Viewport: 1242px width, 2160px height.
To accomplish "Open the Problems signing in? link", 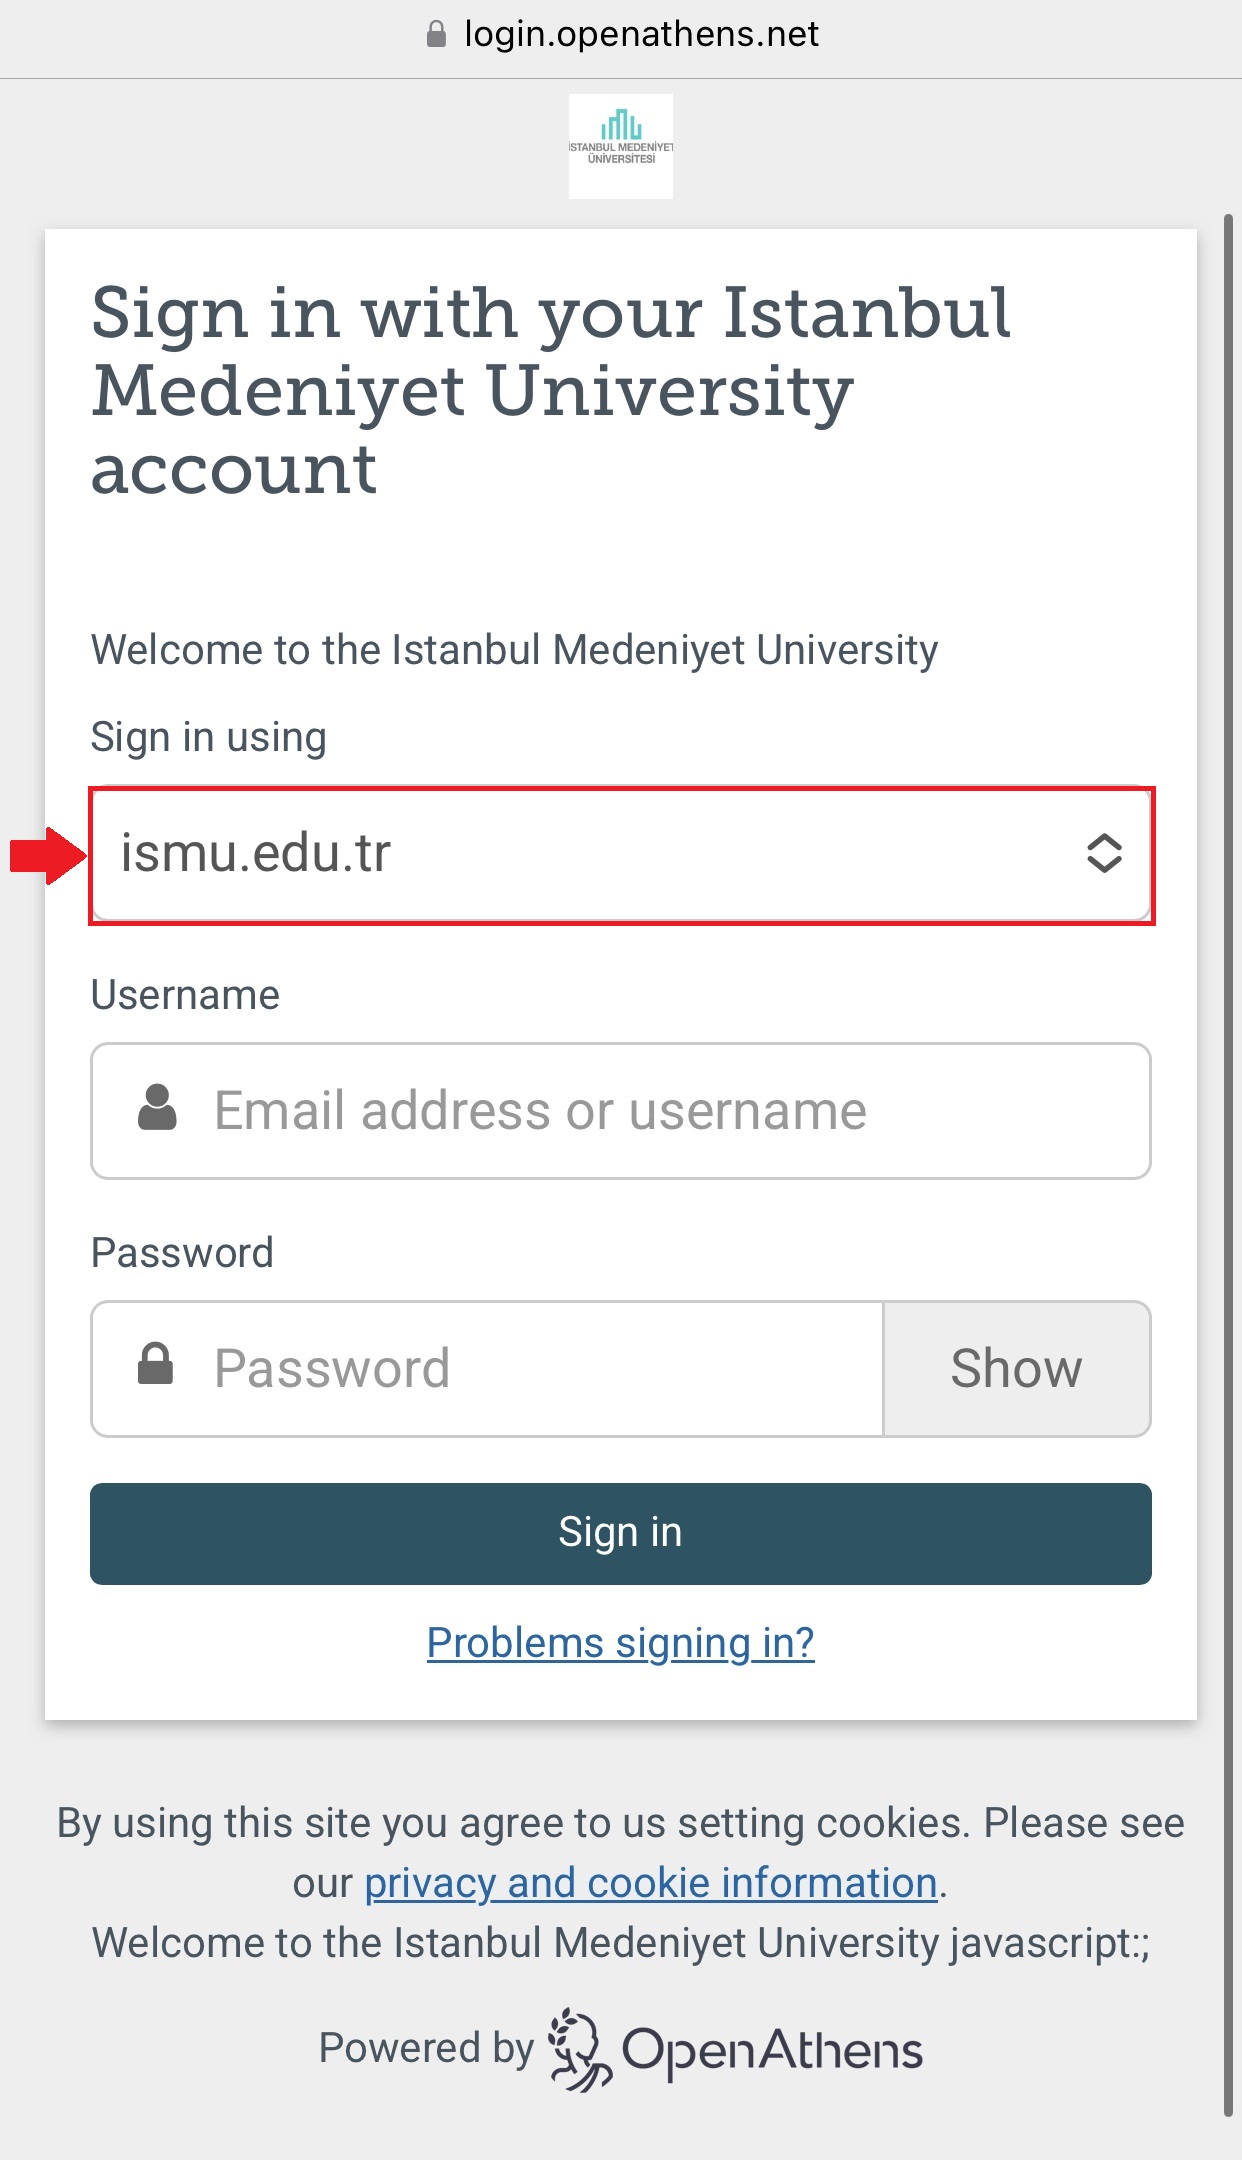I will click(x=620, y=1643).
